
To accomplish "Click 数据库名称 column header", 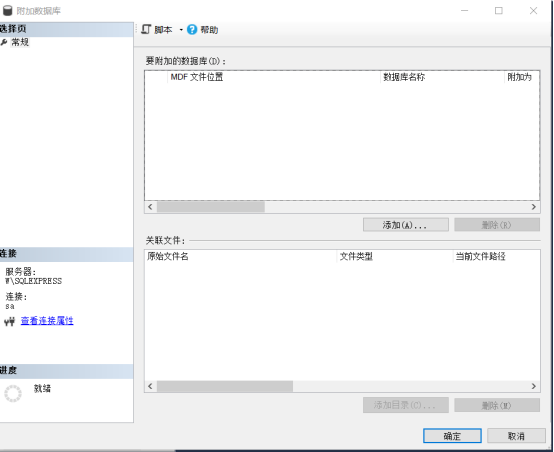I will pos(442,77).
